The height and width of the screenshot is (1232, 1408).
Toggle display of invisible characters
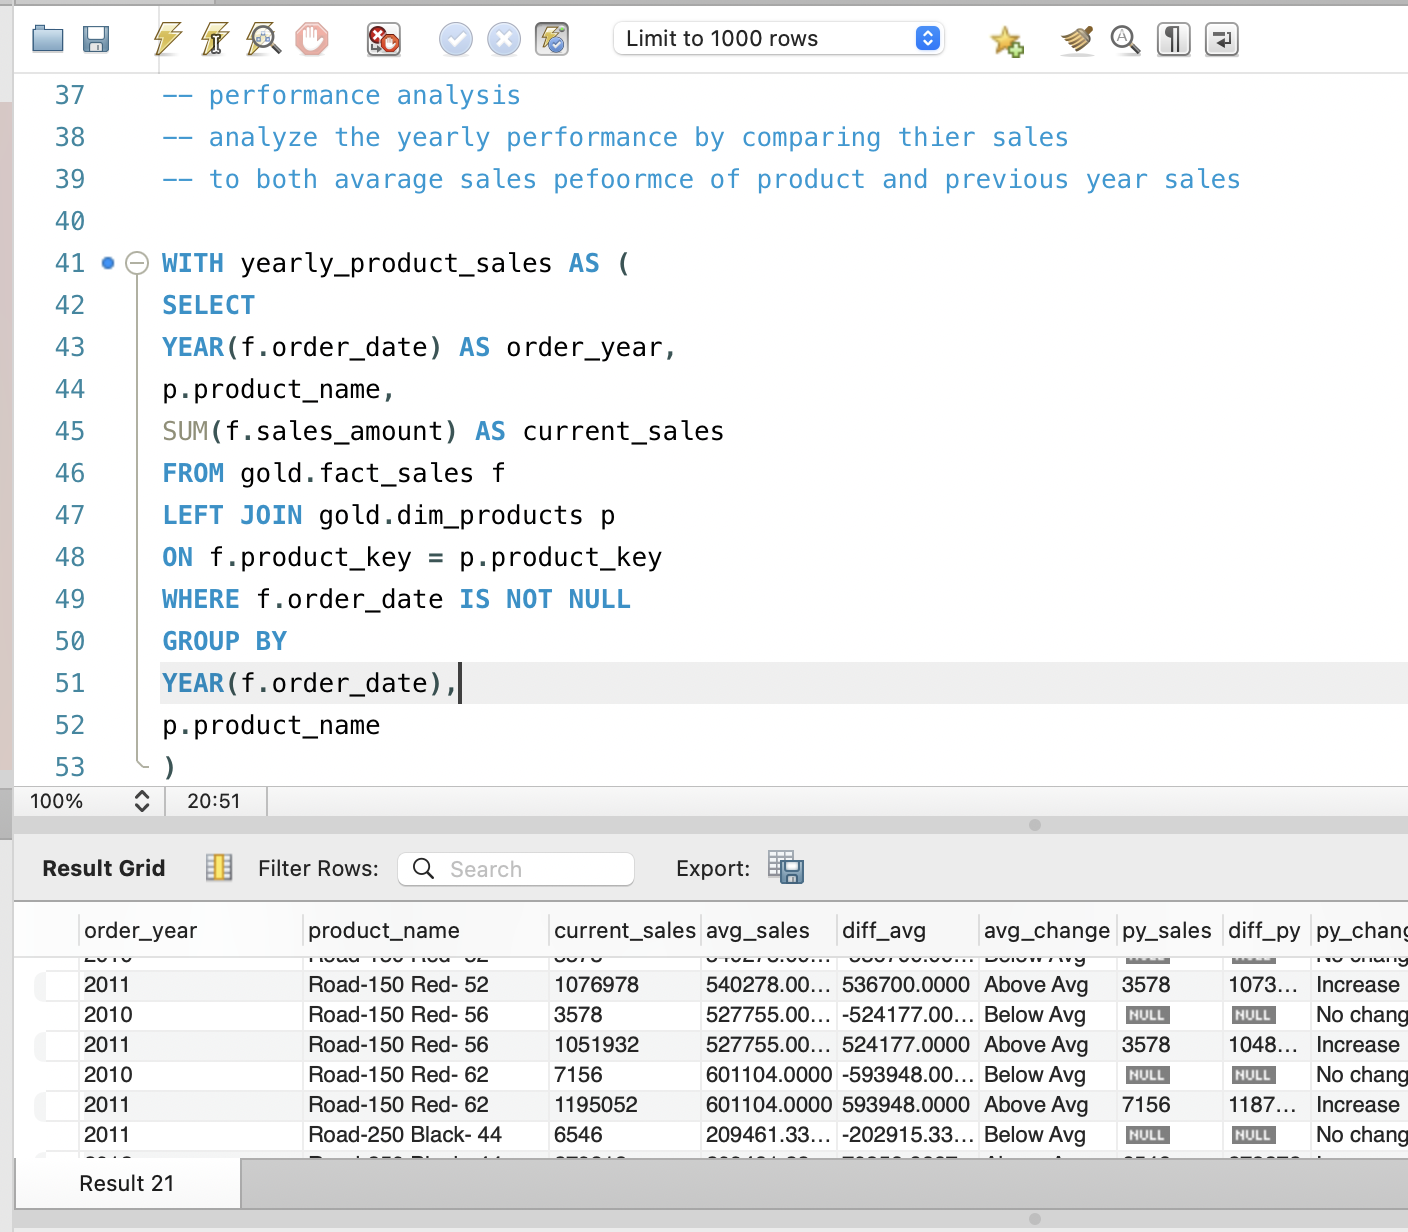(1173, 40)
